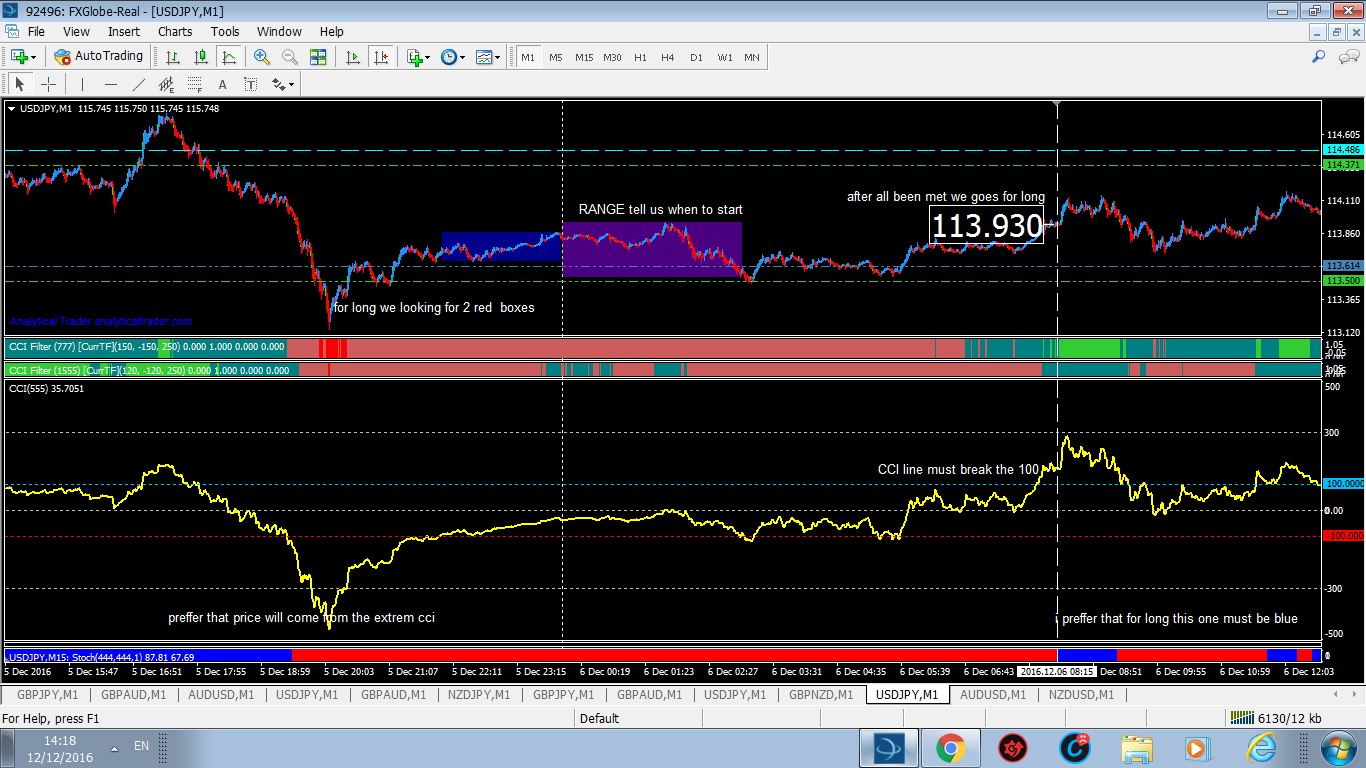Image resolution: width=1366 pixels, height=768 pixels.
Task: Click the 6130/12 kb connection status
Action: [1277, 718]
